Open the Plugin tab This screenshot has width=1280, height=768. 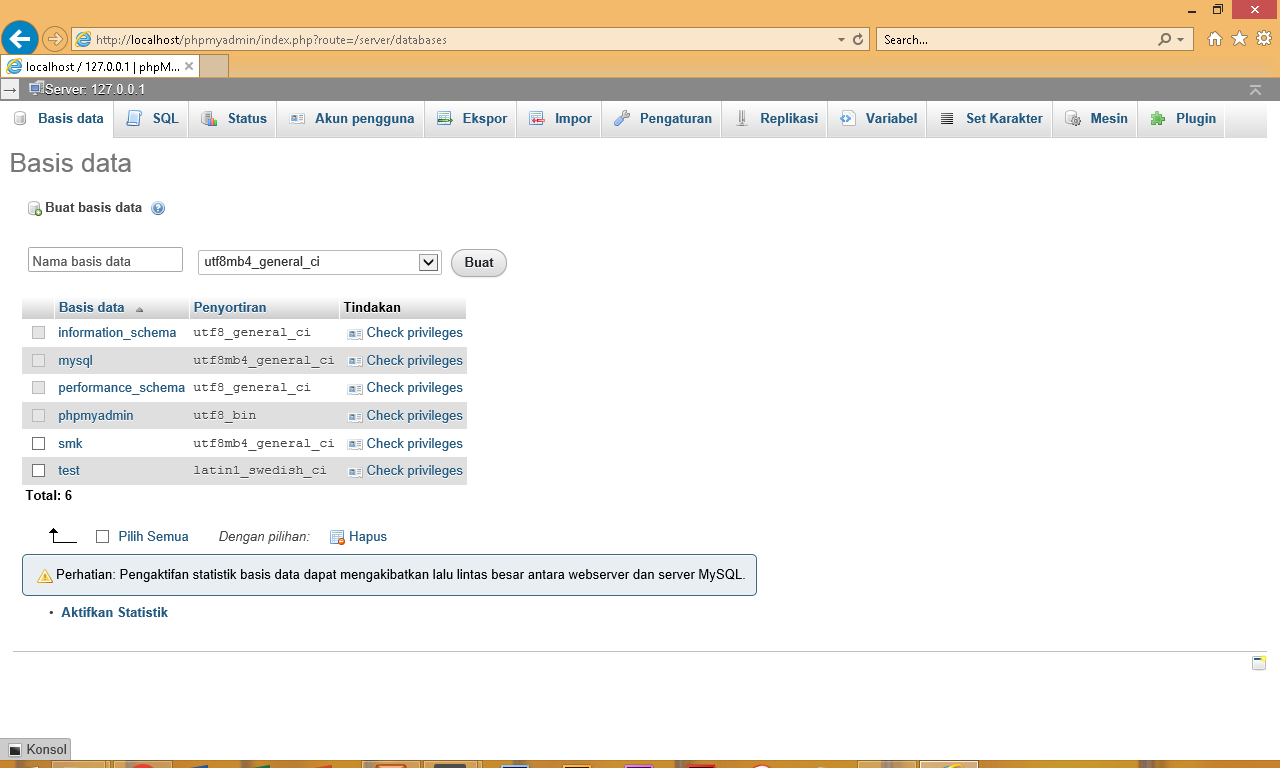pyautogui.click(x=1183, y=118)
